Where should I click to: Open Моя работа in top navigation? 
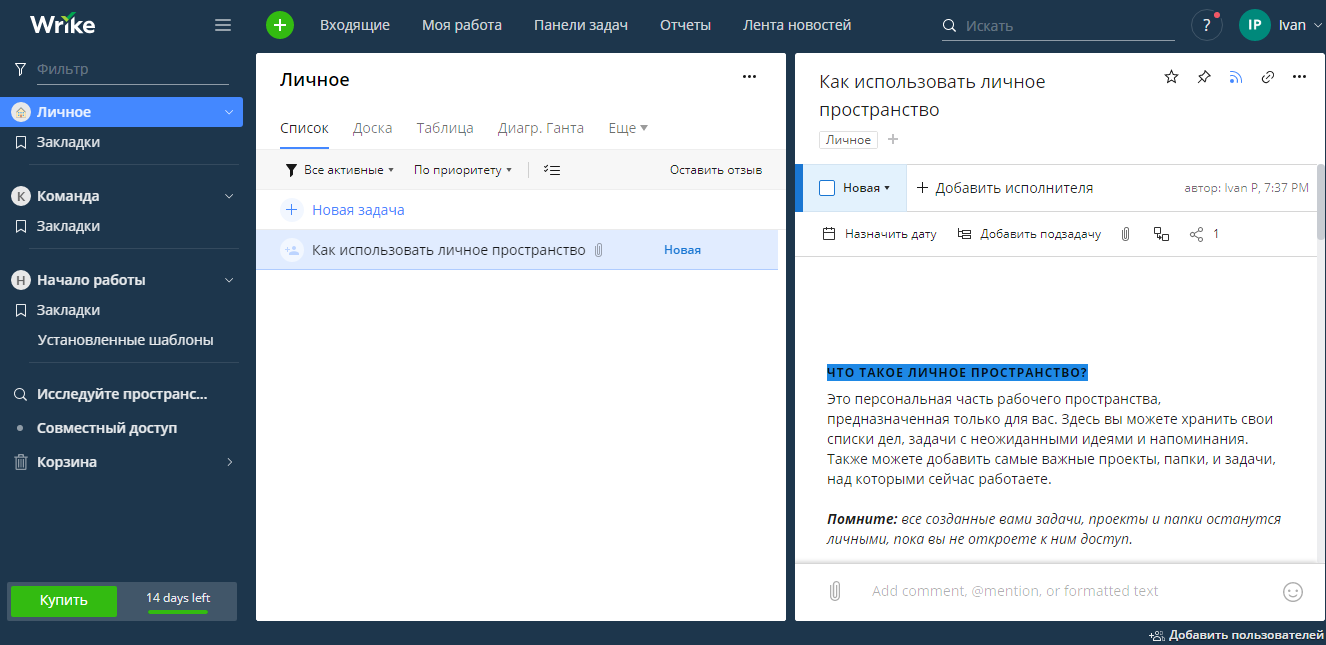462,25
